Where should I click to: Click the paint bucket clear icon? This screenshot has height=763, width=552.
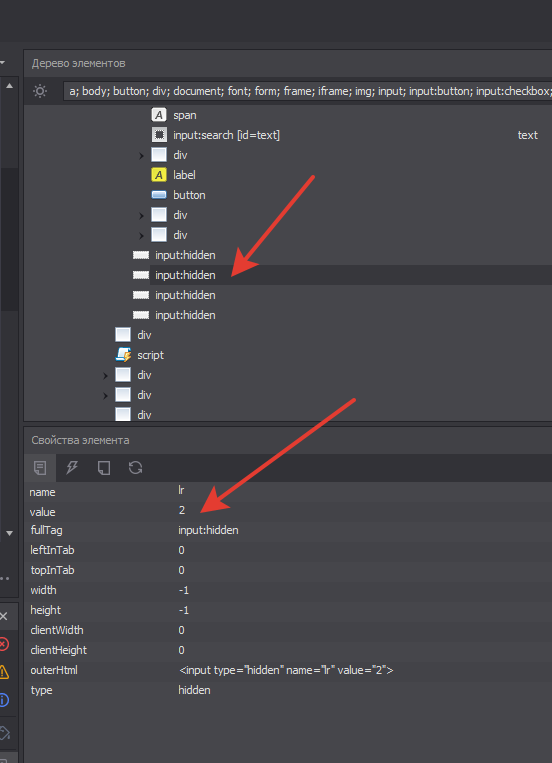point(4,733)
